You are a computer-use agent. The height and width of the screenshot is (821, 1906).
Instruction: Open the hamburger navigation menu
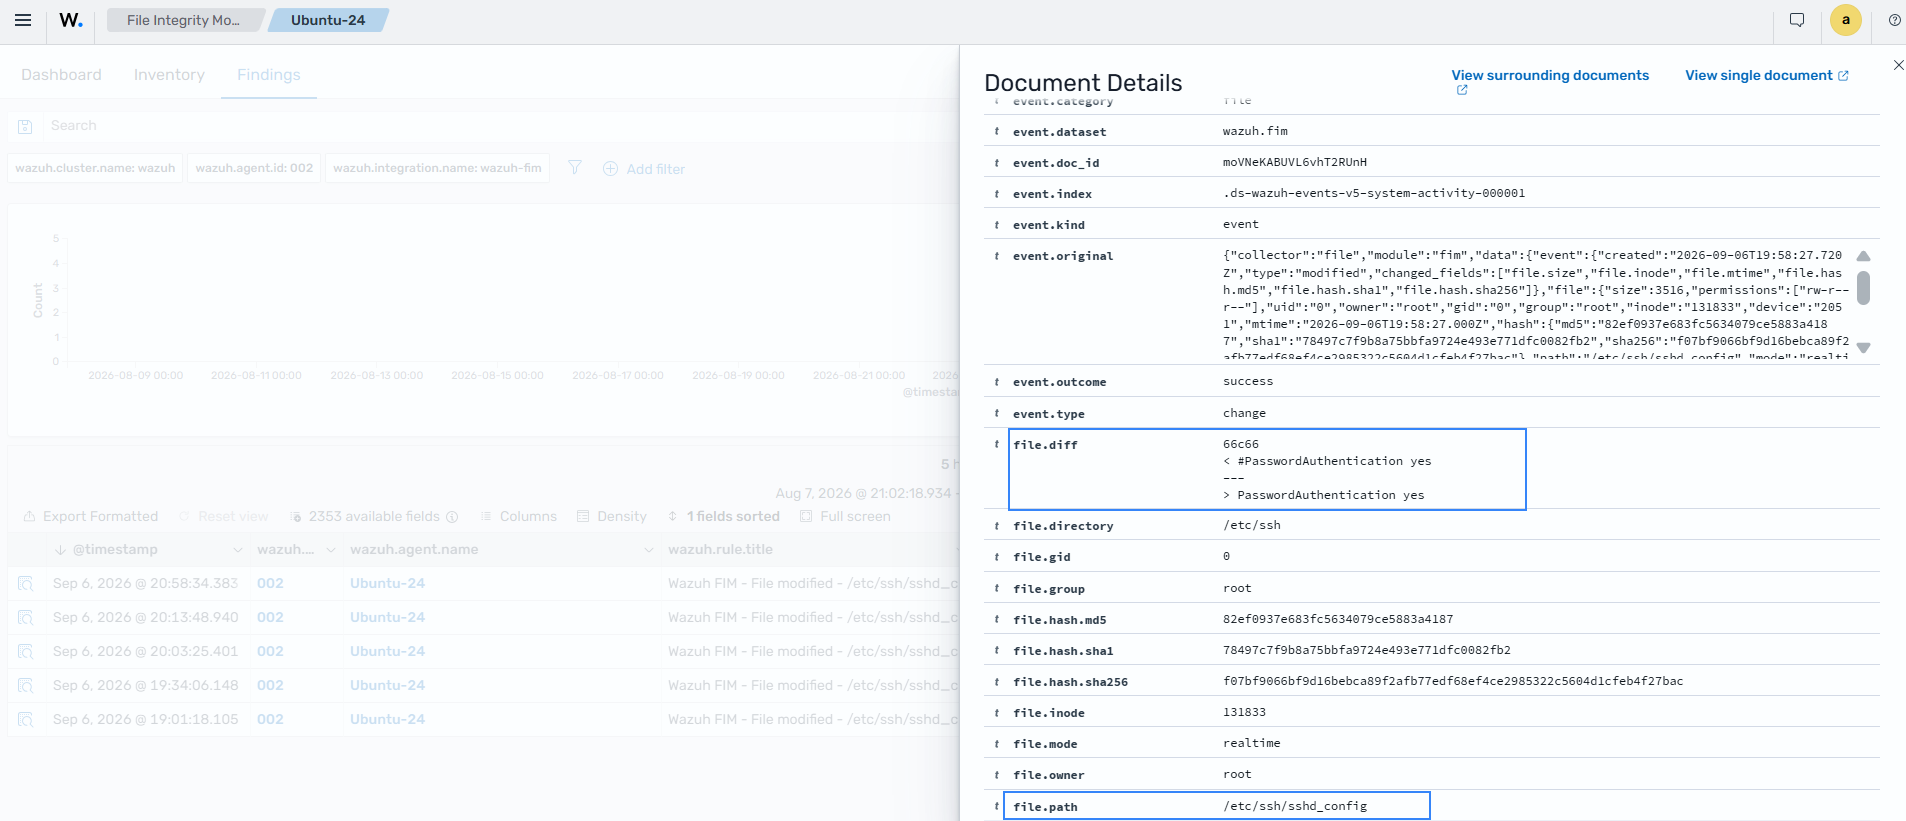[x=23, y=20]
